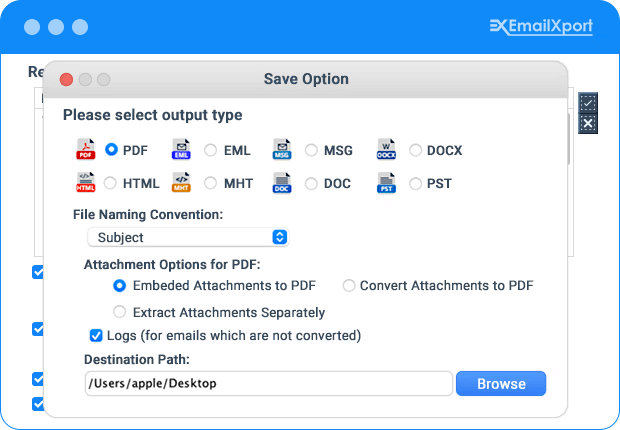Click the DOCX file format icon
The height and width of the screenshot is (430, 620).
[386, 149]
